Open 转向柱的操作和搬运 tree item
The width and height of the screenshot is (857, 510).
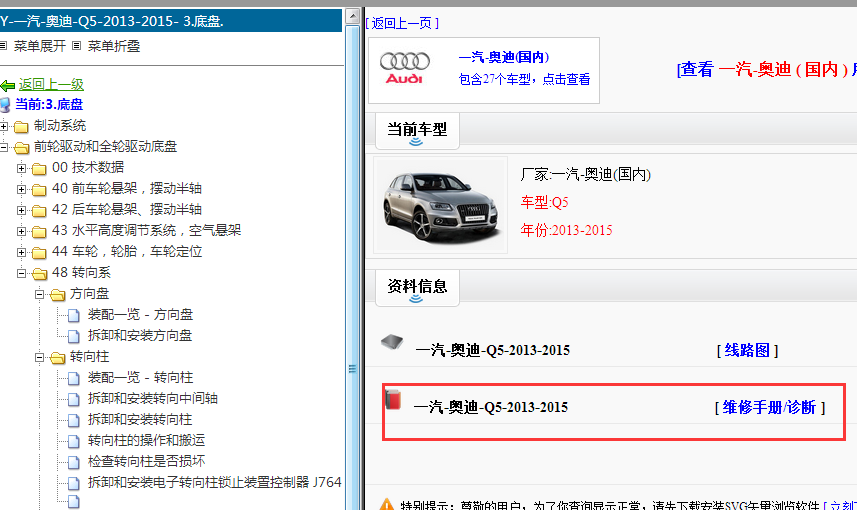(146, 441)
